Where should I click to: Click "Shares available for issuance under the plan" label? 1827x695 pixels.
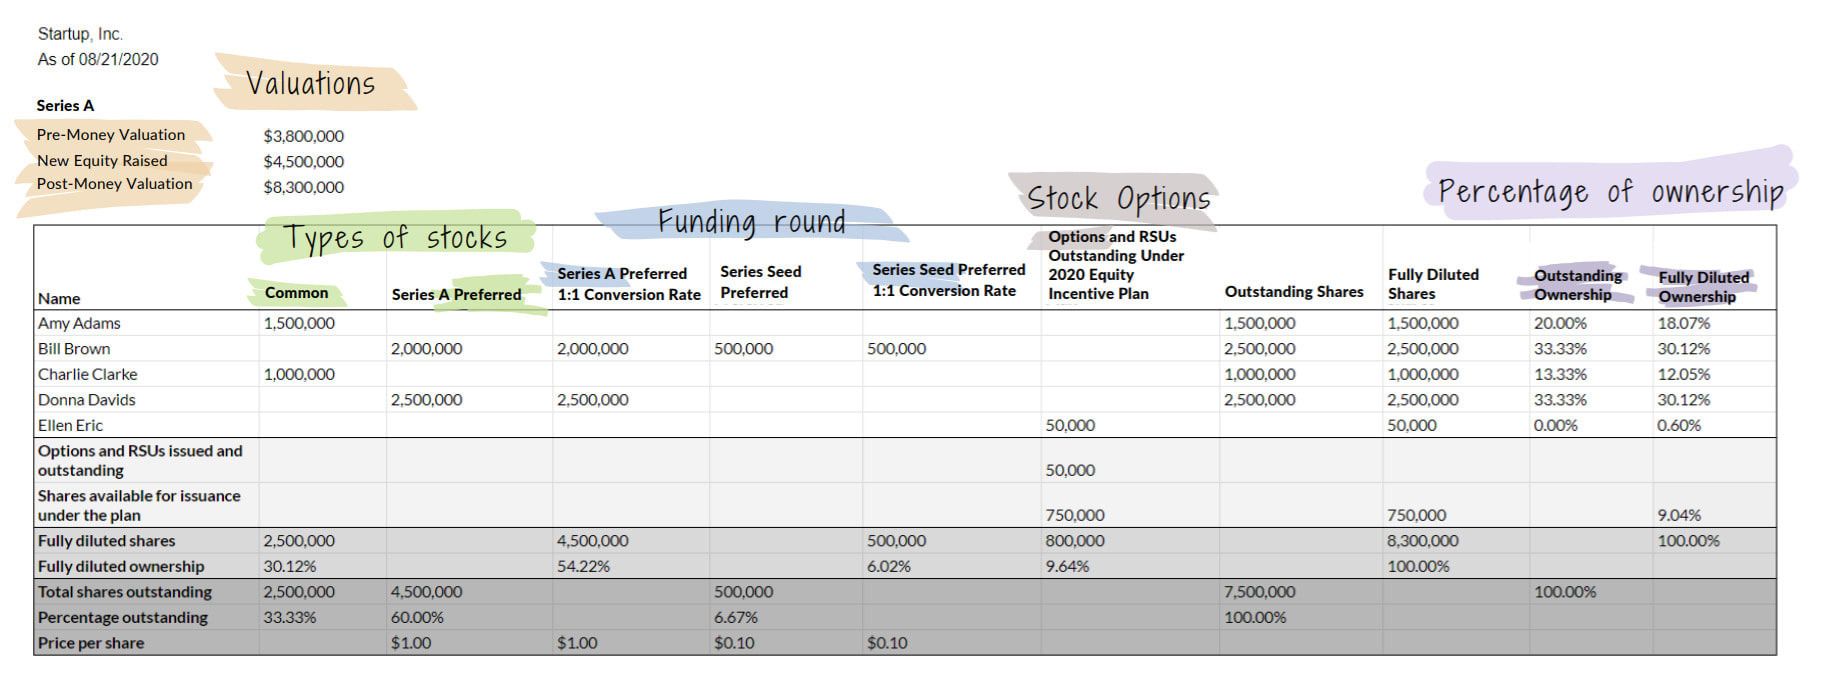pos(139,505)
